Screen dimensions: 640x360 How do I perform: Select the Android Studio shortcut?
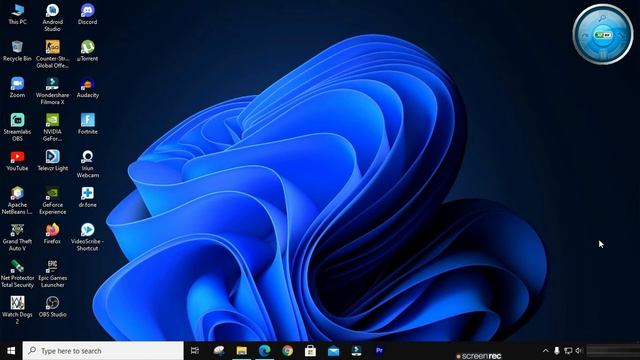[53, 18]
